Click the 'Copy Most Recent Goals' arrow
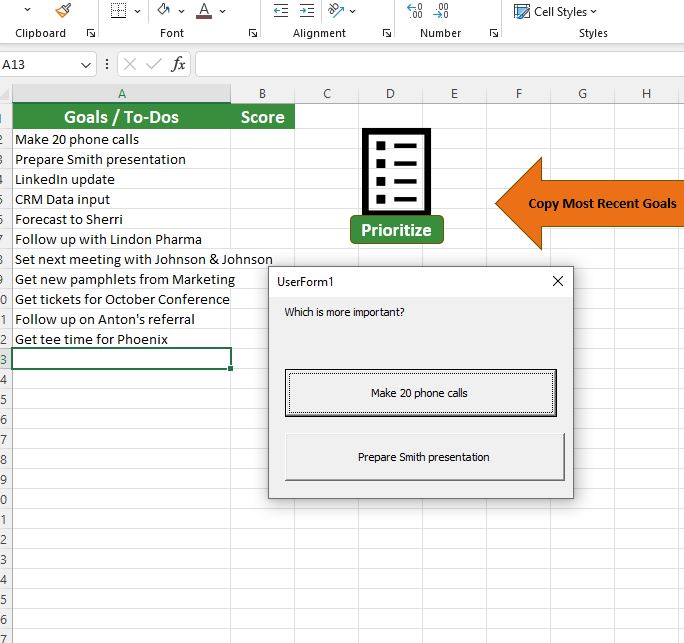 590,204
